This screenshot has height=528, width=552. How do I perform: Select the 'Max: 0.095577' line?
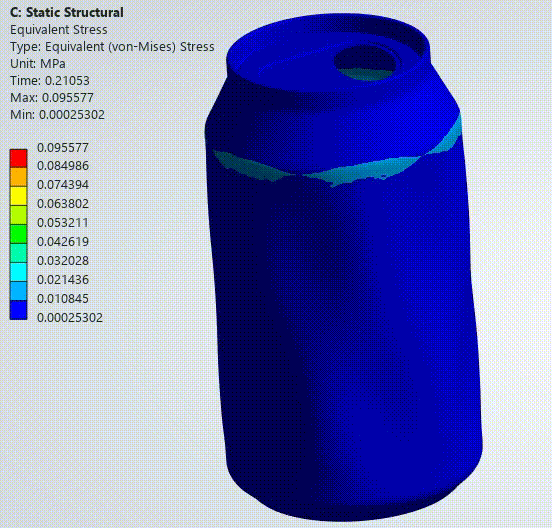coord(52,98)
